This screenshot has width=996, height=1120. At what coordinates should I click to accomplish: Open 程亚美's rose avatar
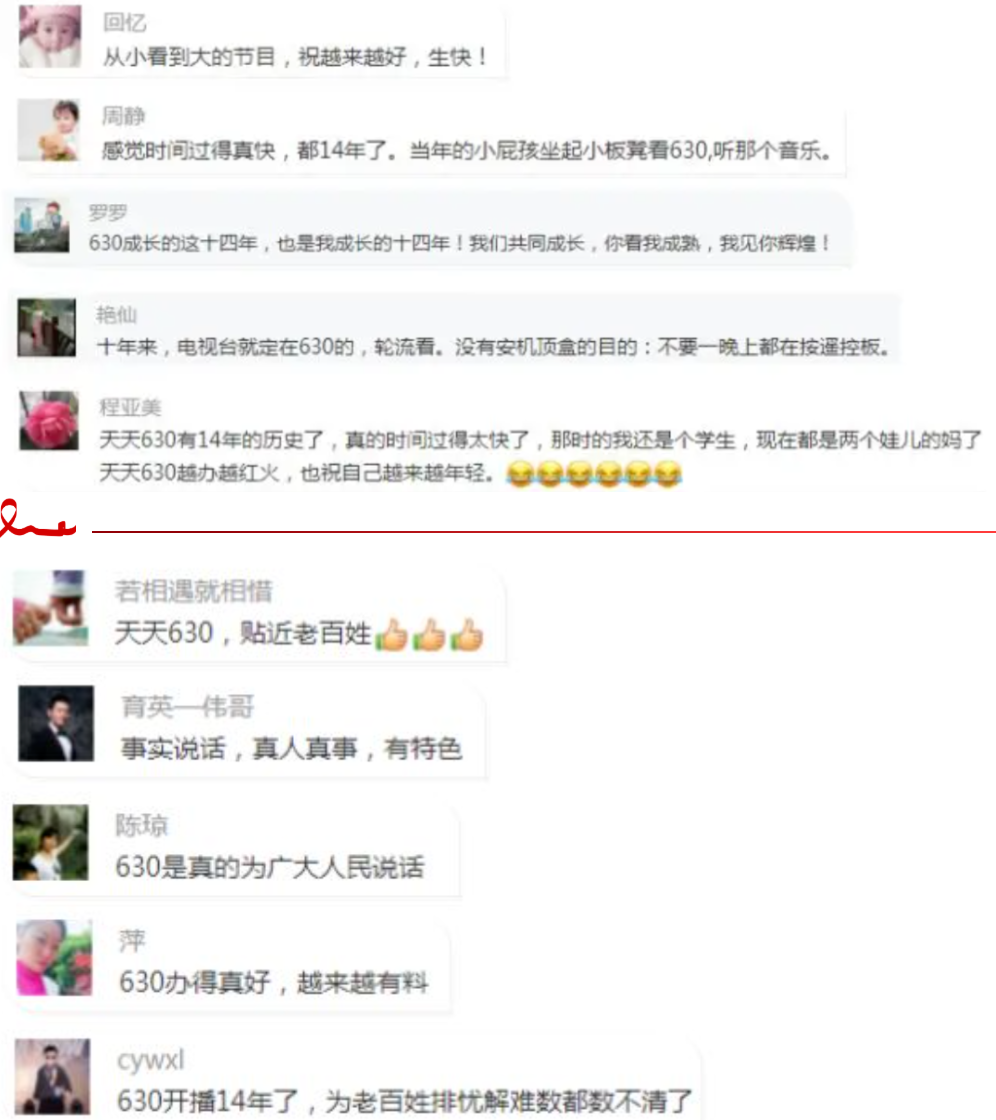pos(49,420)
